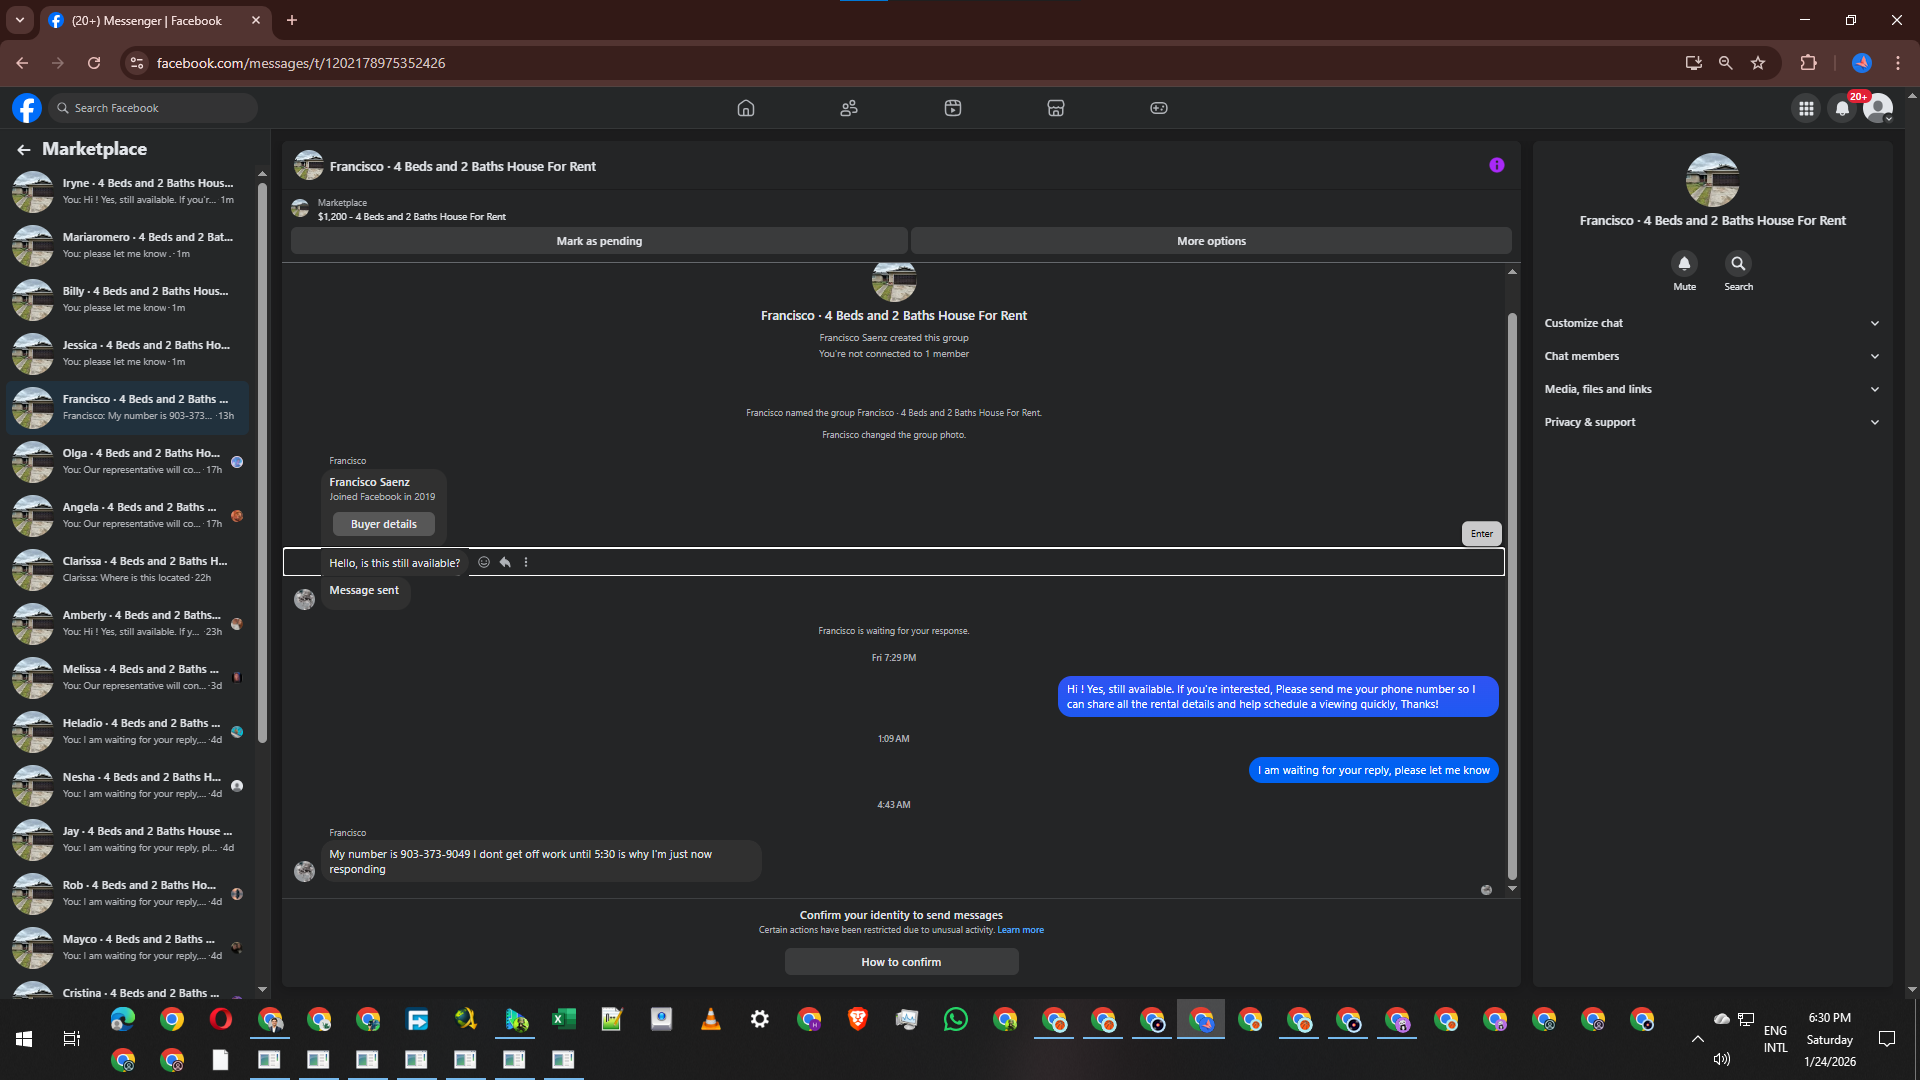Open the notifications bell icon
1920x1080 pixels.
click(x=1842, y=108)
